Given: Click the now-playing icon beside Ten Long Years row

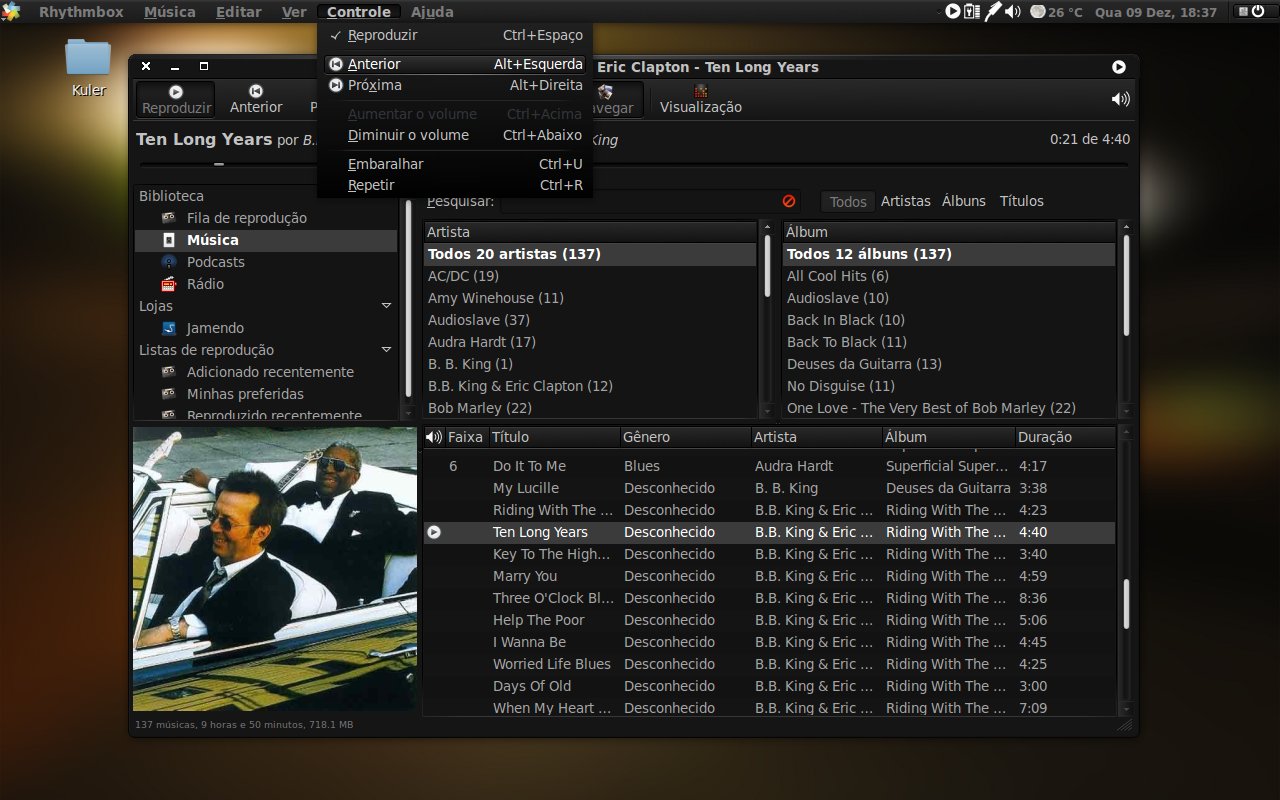Looking at the screenshot, I should tap(434, 532).
